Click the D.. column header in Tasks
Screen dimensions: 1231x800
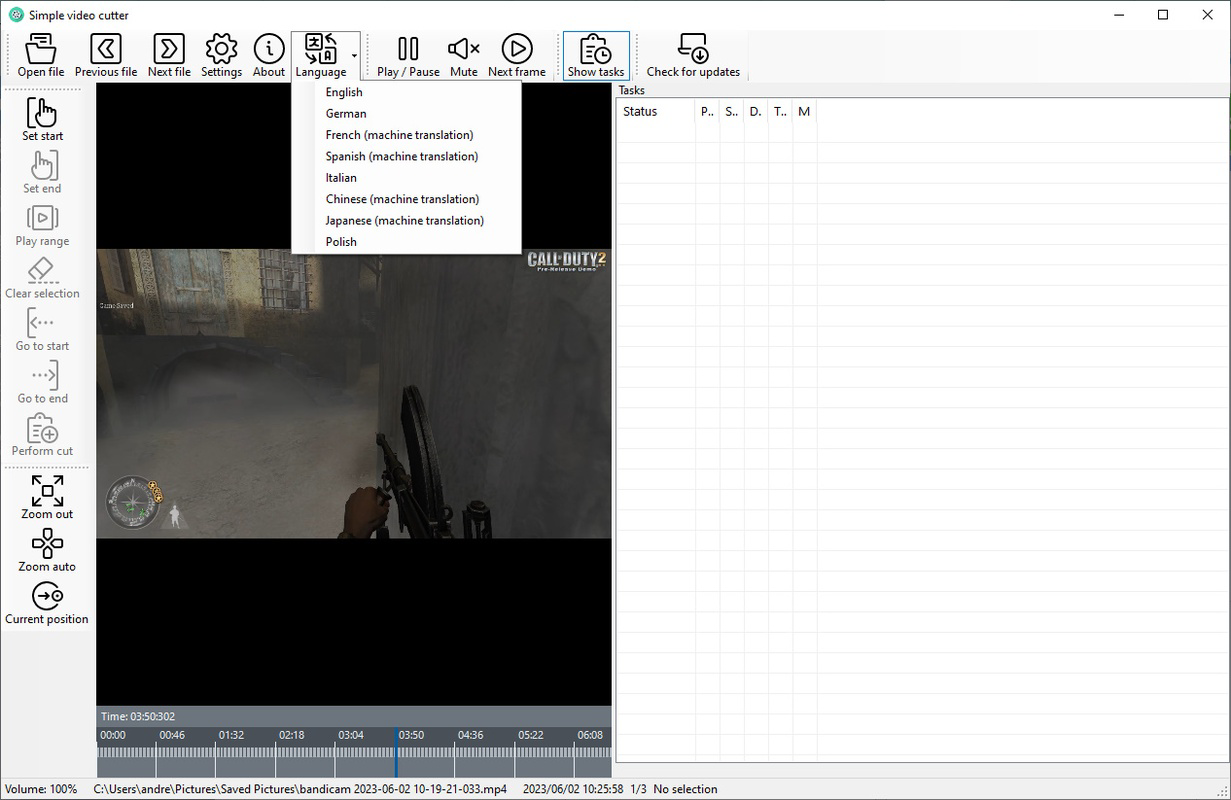756,111
